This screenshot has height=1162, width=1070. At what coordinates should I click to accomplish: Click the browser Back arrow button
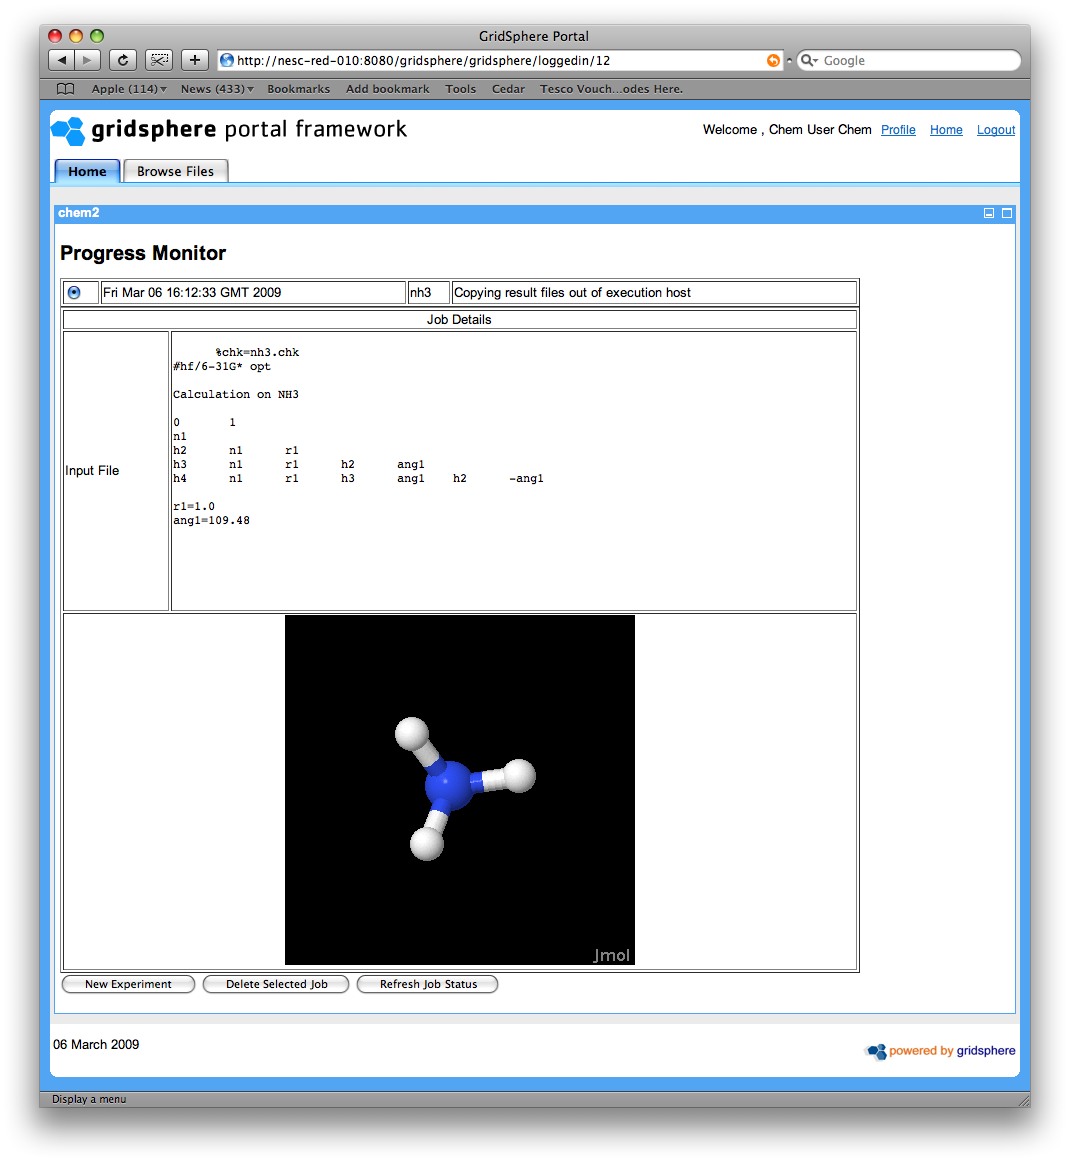(61, 60)
